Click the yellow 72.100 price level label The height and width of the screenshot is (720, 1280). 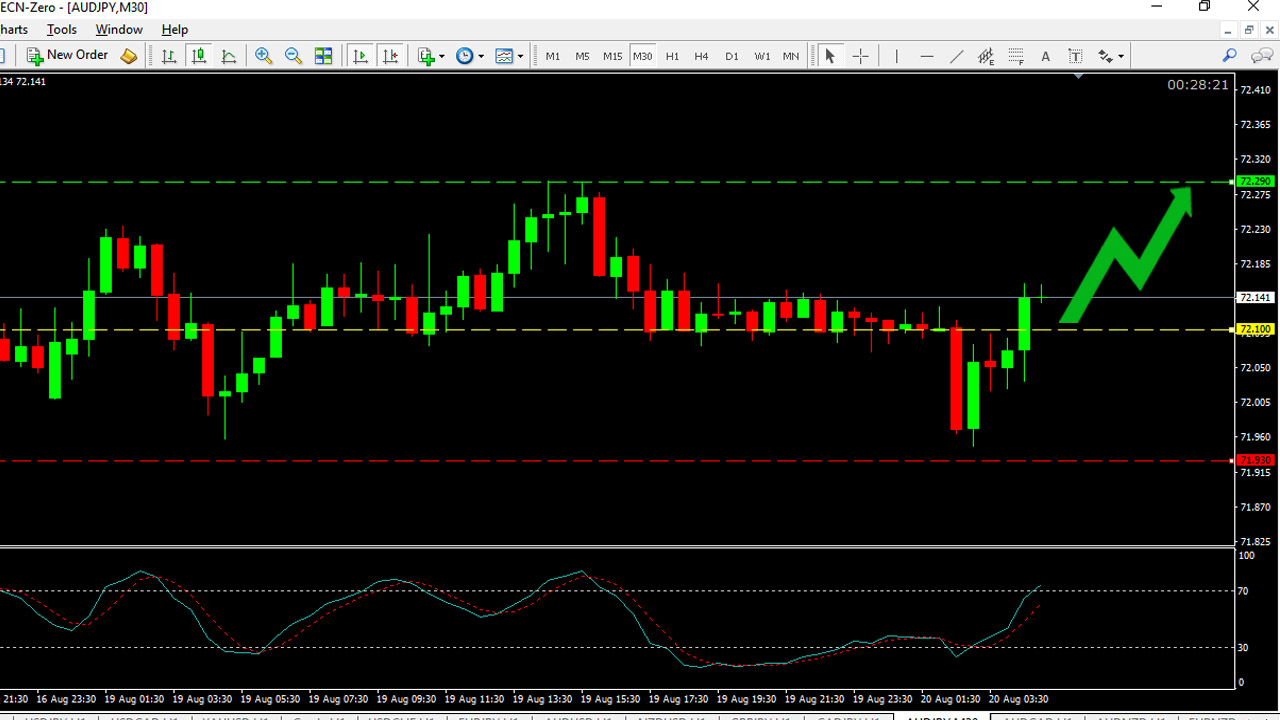click(1255, 329)
